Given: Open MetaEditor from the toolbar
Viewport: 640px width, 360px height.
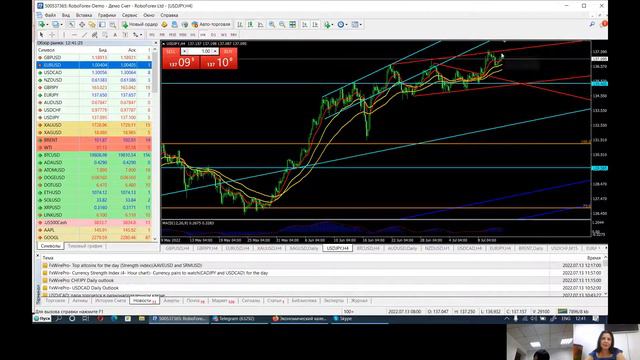Looking at the screenshot, I should 164,24.
